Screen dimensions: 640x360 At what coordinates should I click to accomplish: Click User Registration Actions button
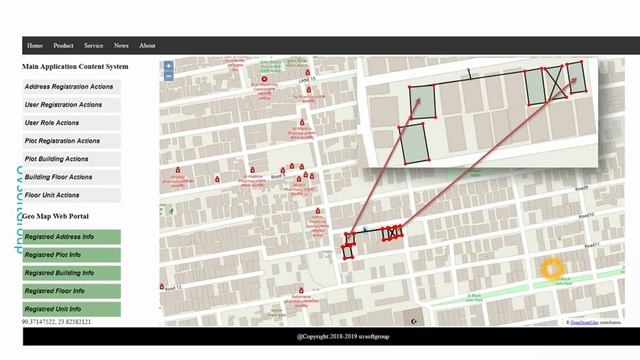[71, 104]
